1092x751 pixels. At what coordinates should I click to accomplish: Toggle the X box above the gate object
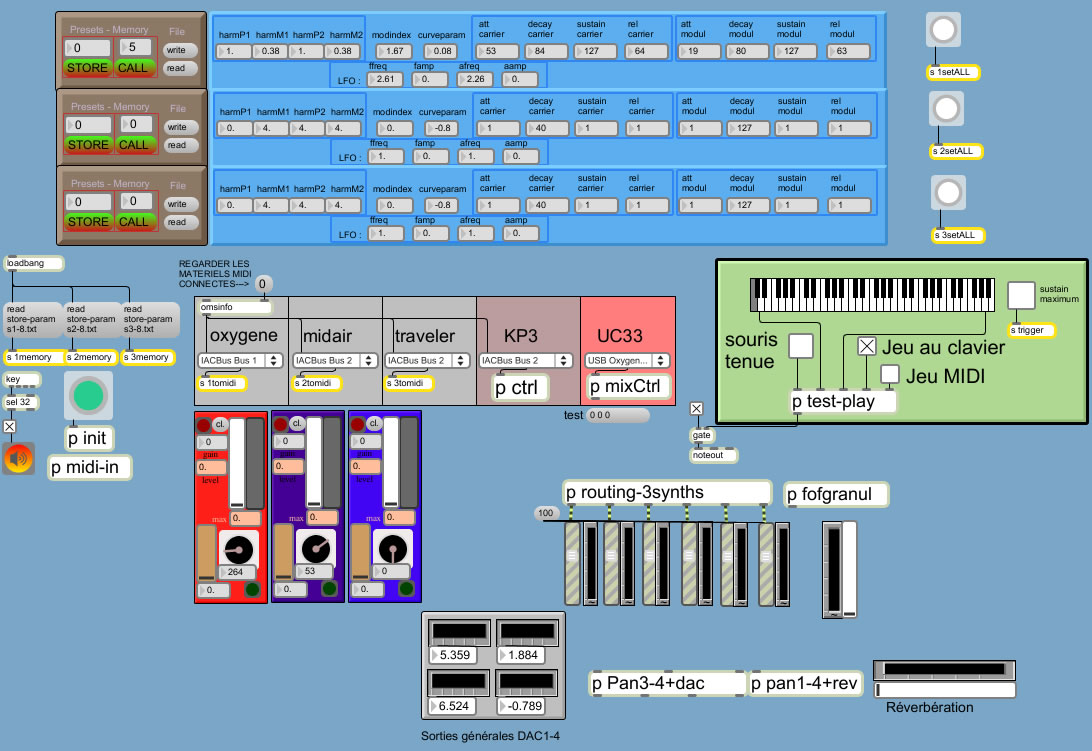(x=696, y=408)
